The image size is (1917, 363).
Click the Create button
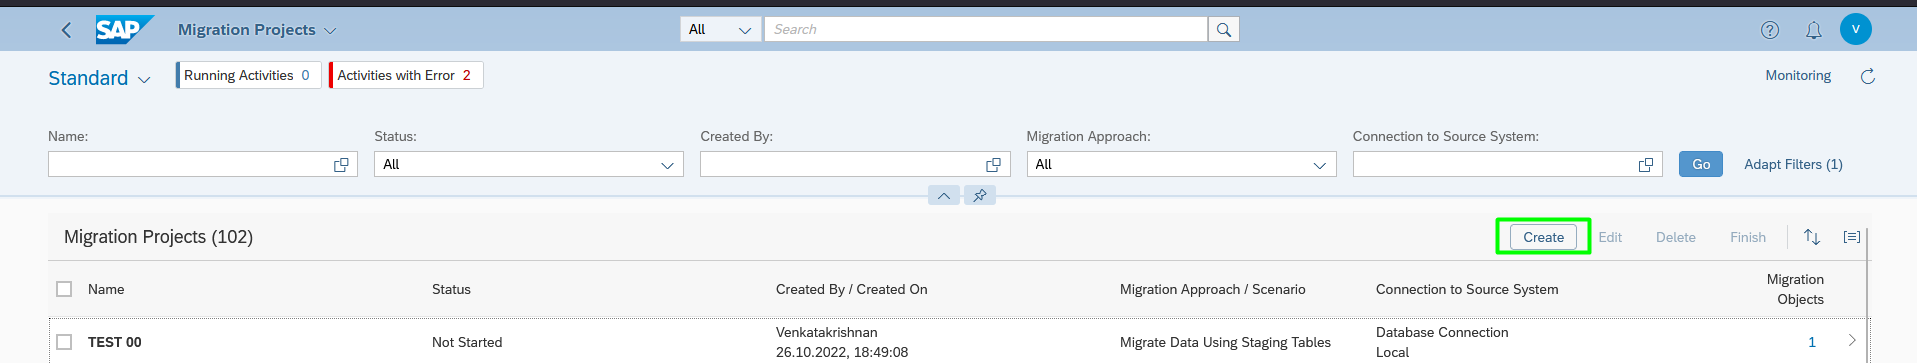(1543, 237)
